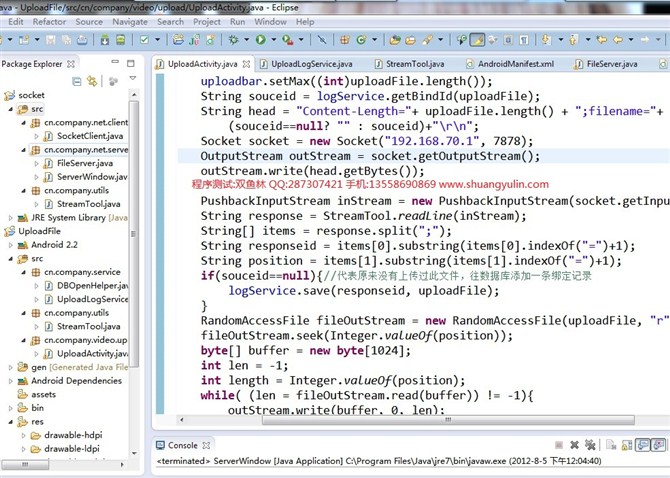Minimize the Package Explorer panel
This screenshot has width=670, height=478.
115,62
